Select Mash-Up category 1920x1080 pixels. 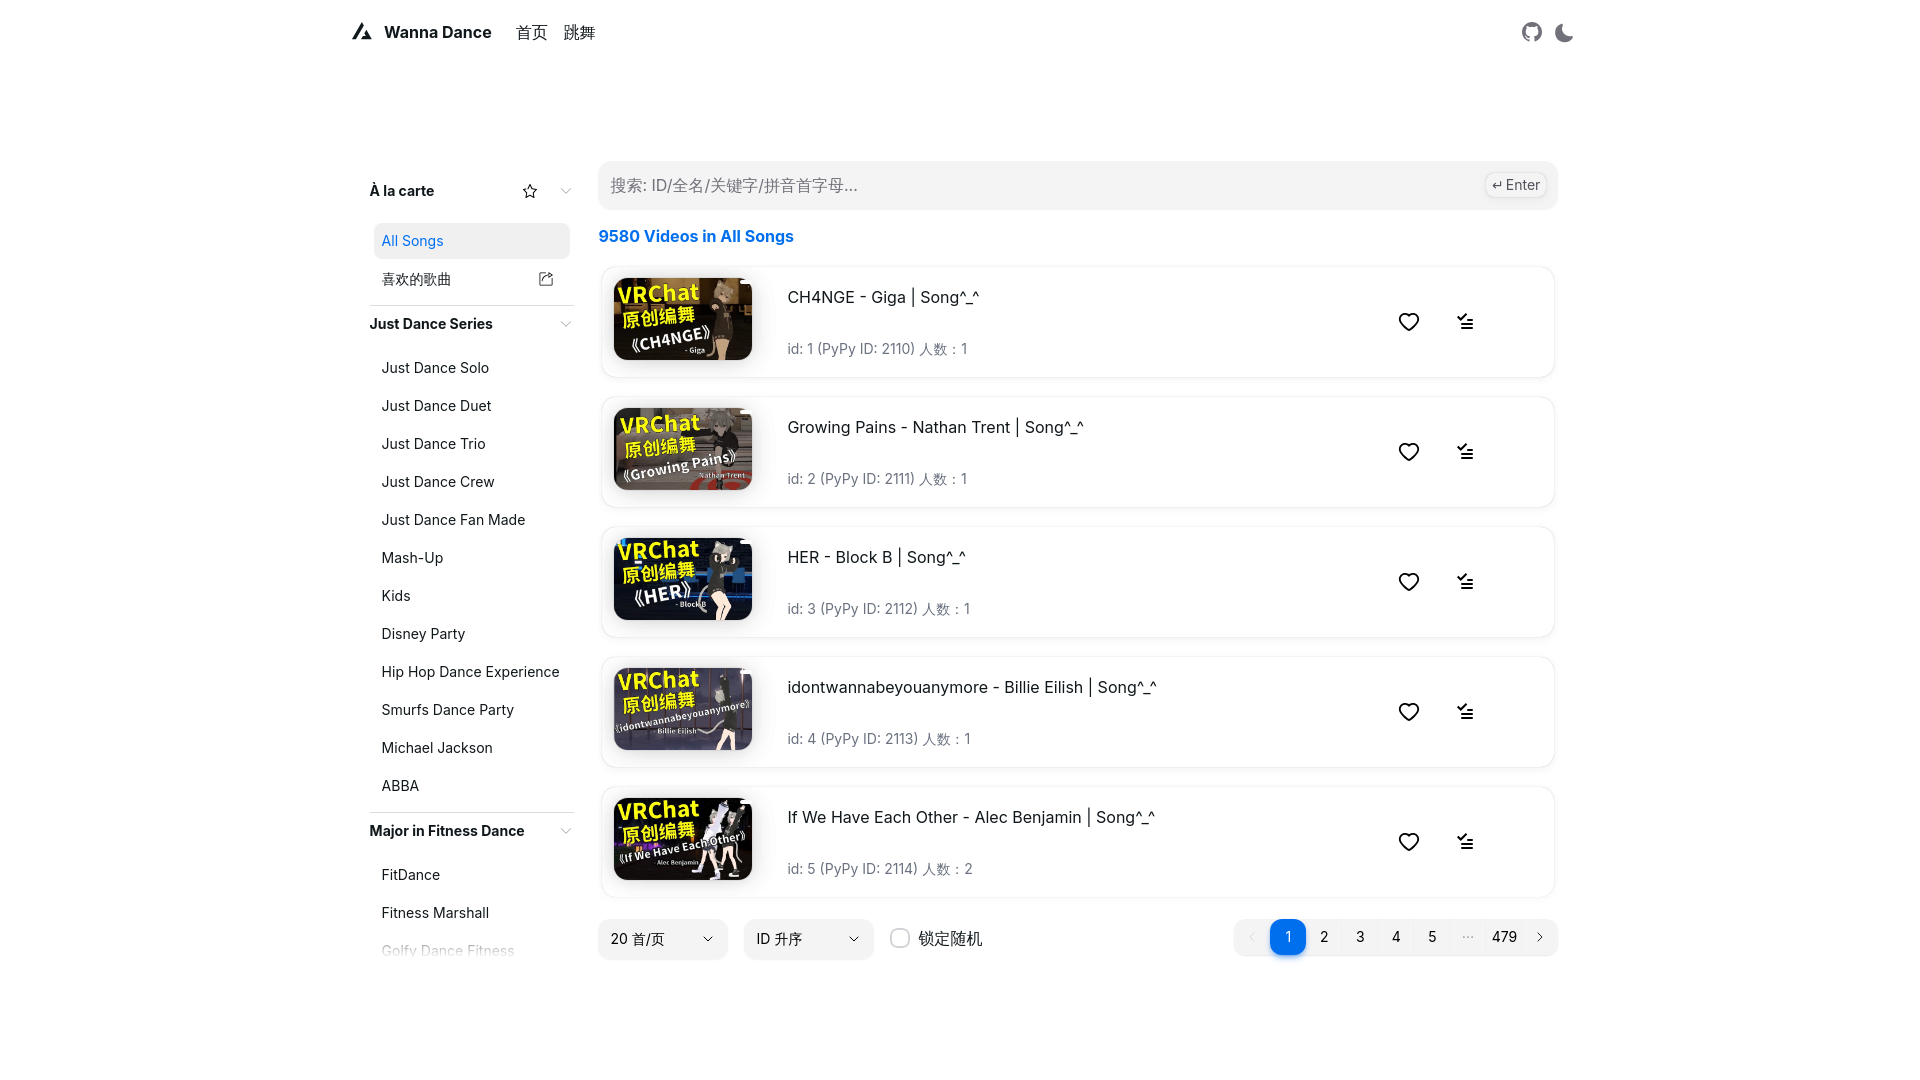pyautogui.click(x=412, y=558)
